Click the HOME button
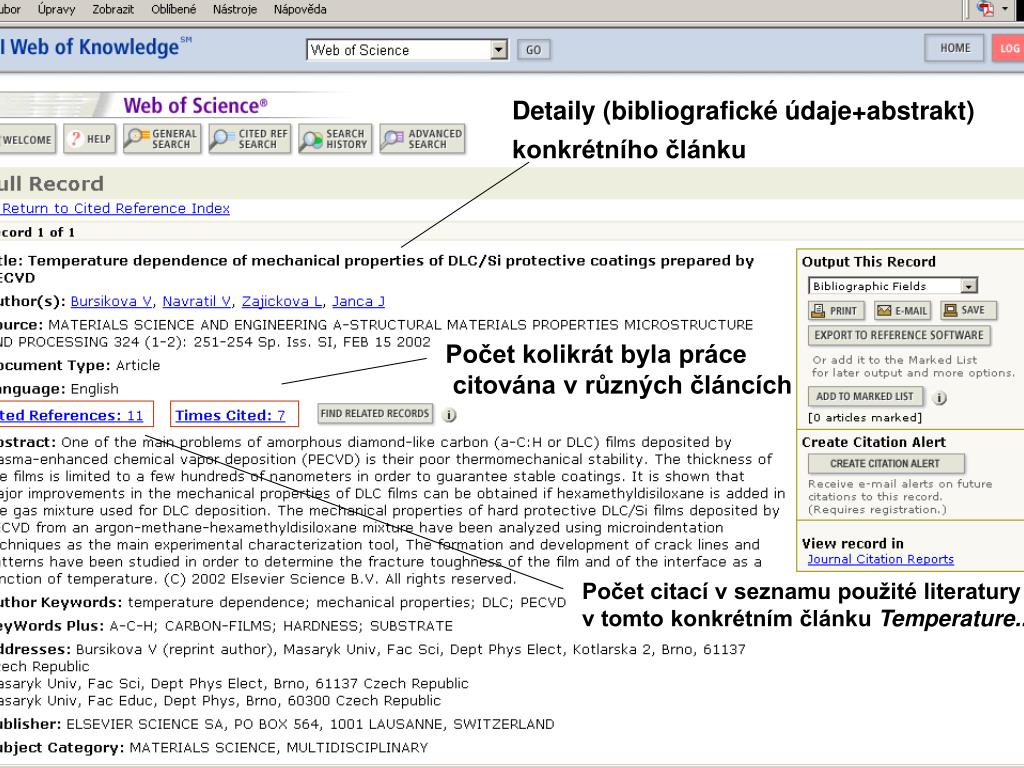 (x=955, y=48)
